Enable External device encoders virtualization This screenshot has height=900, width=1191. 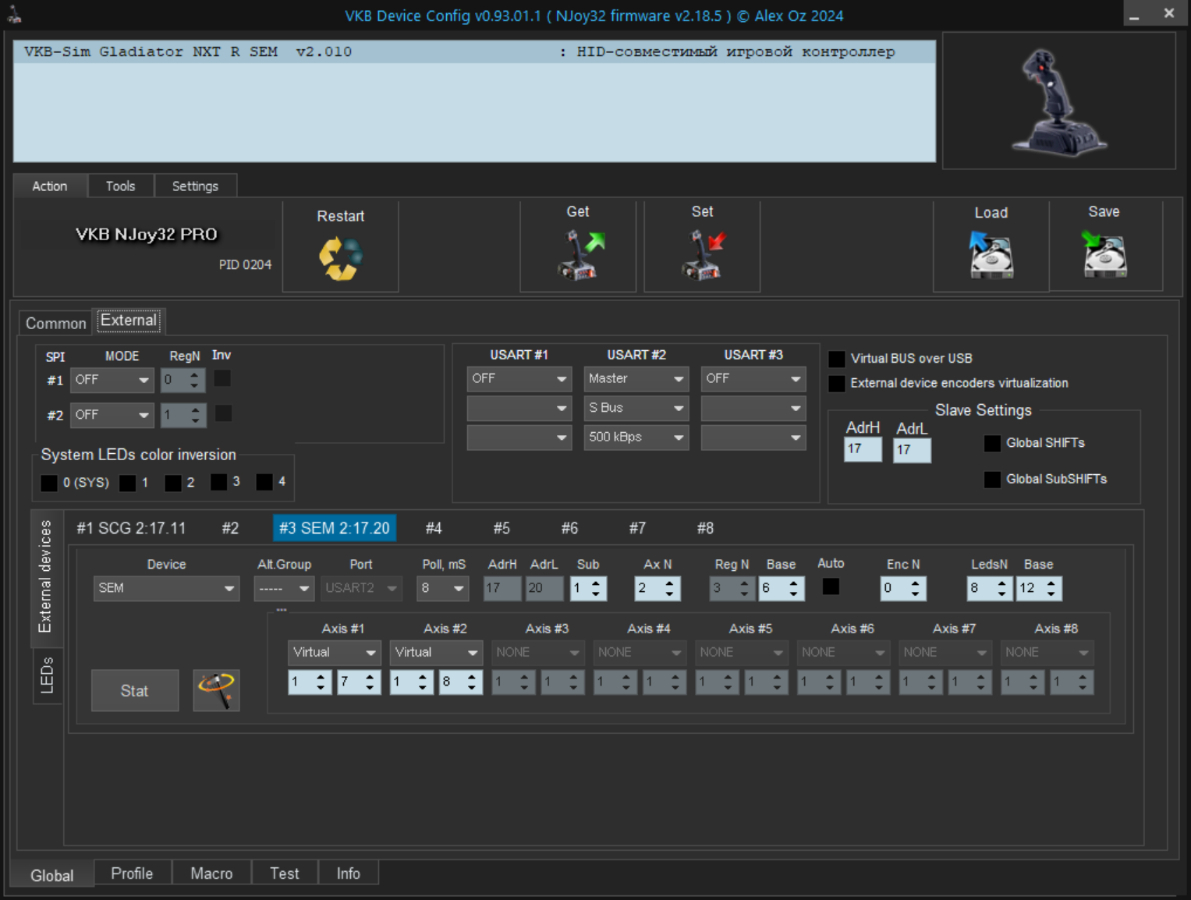[x=836, y=383]
